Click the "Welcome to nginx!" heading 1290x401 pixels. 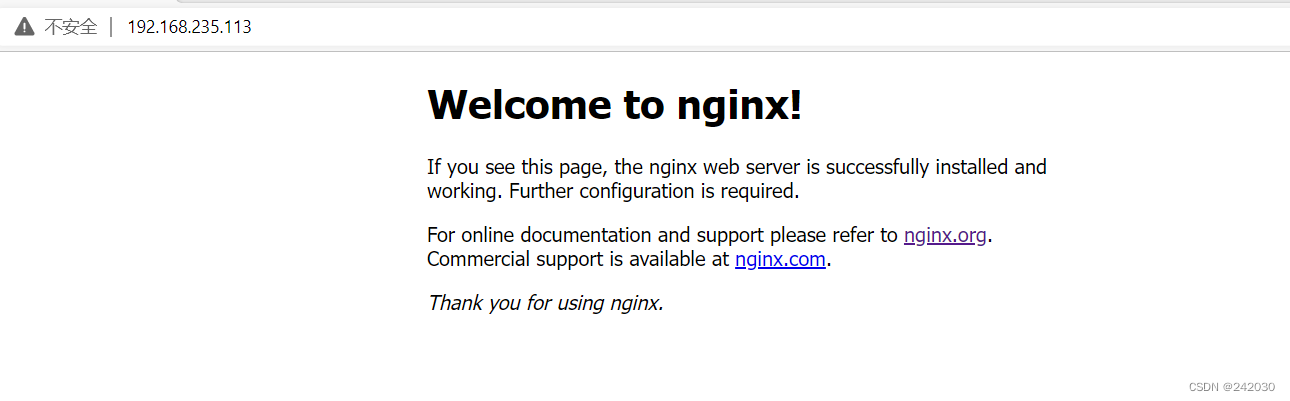(615, 104)
